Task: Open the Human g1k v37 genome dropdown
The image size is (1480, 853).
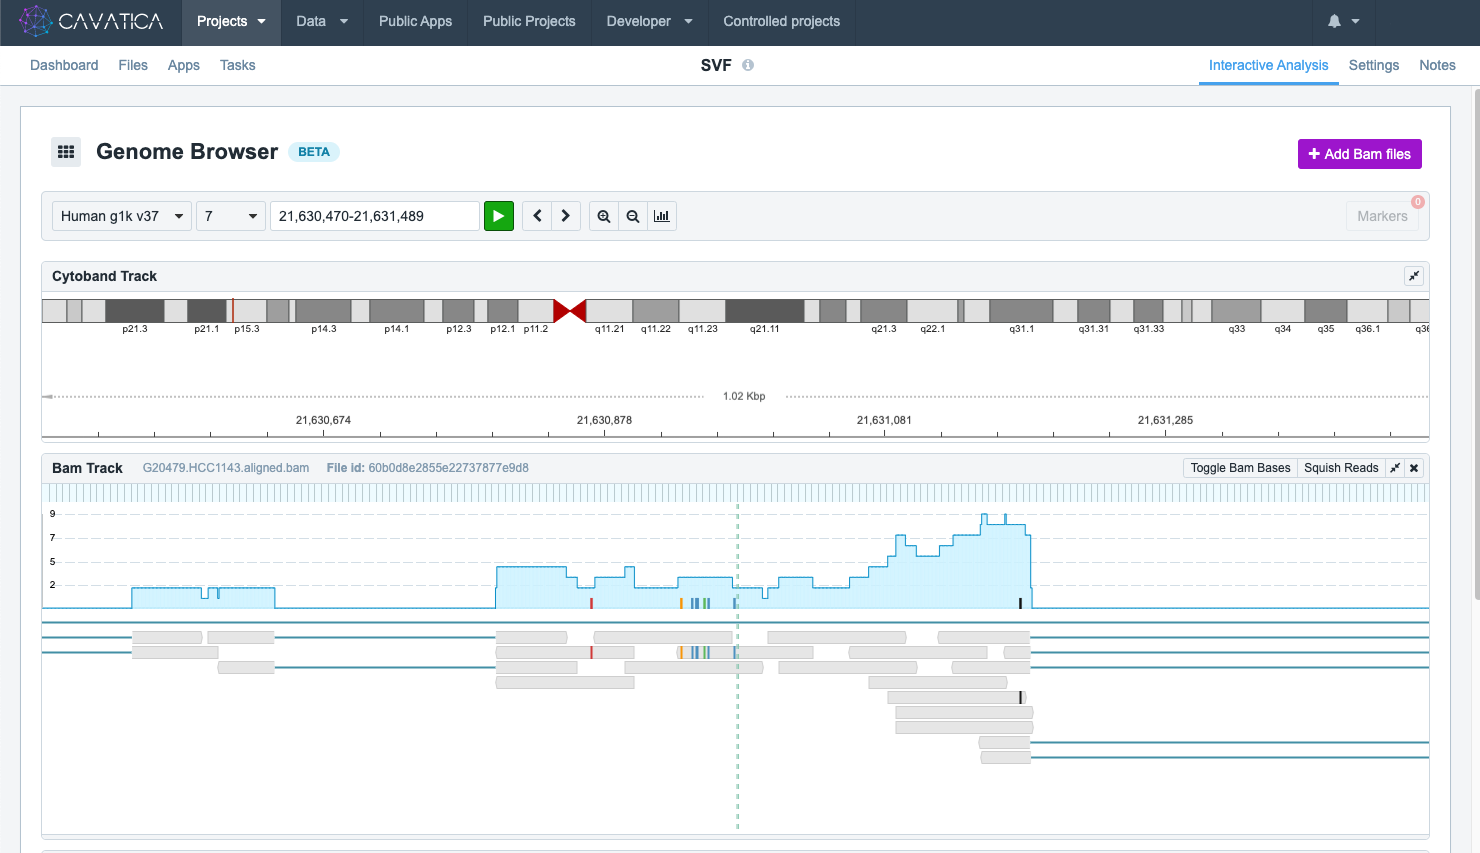Action: 122,216
